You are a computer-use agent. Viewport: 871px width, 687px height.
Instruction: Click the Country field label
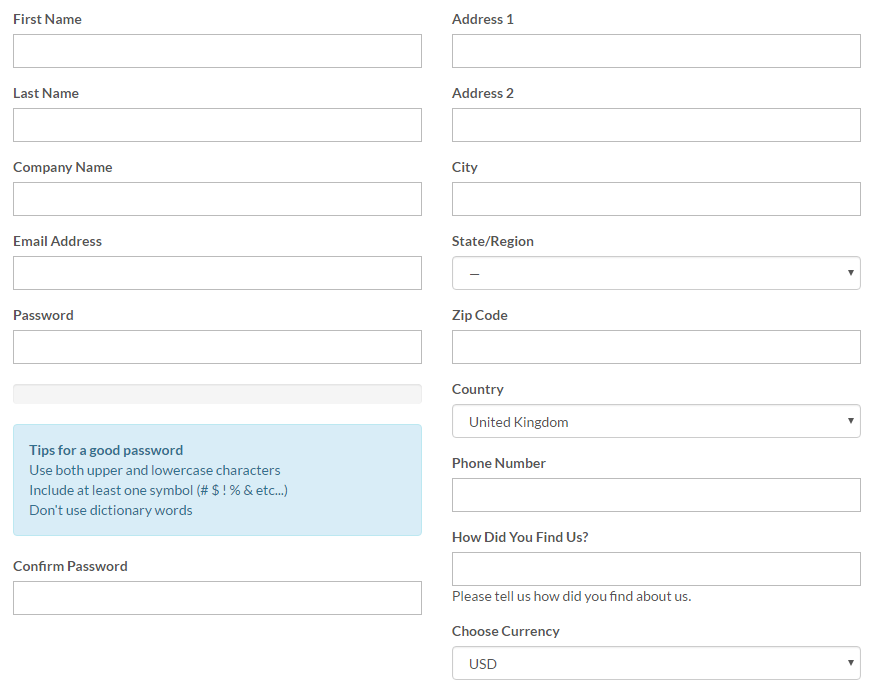point(477,389)
